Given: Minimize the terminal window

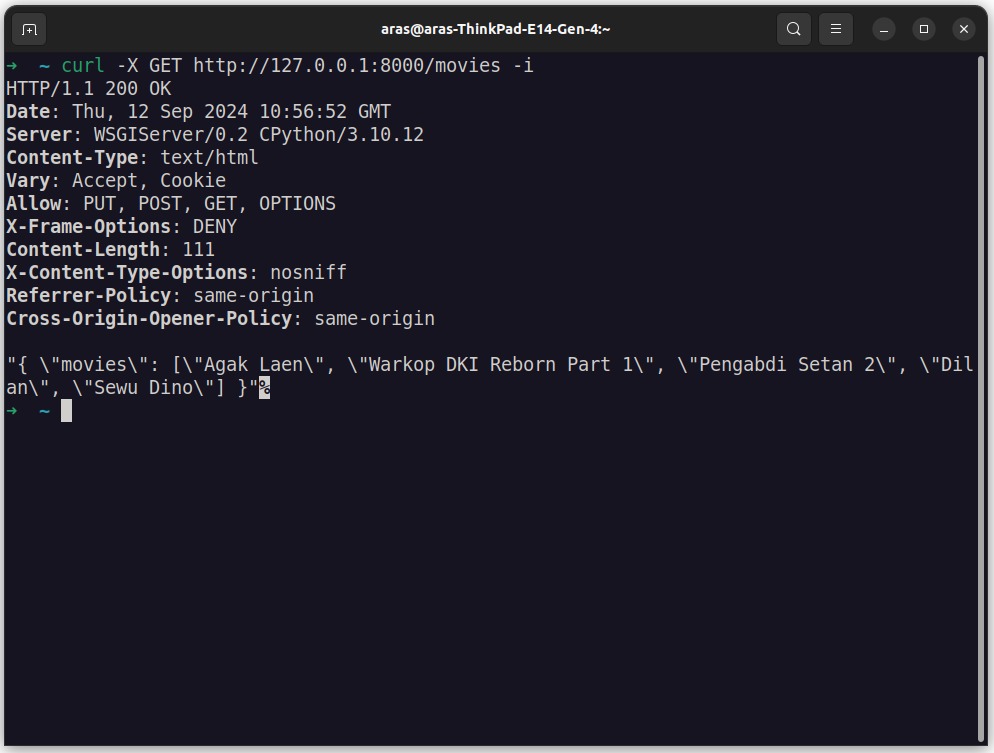Looking at the screenshot, I should click(x=884, y=29).
